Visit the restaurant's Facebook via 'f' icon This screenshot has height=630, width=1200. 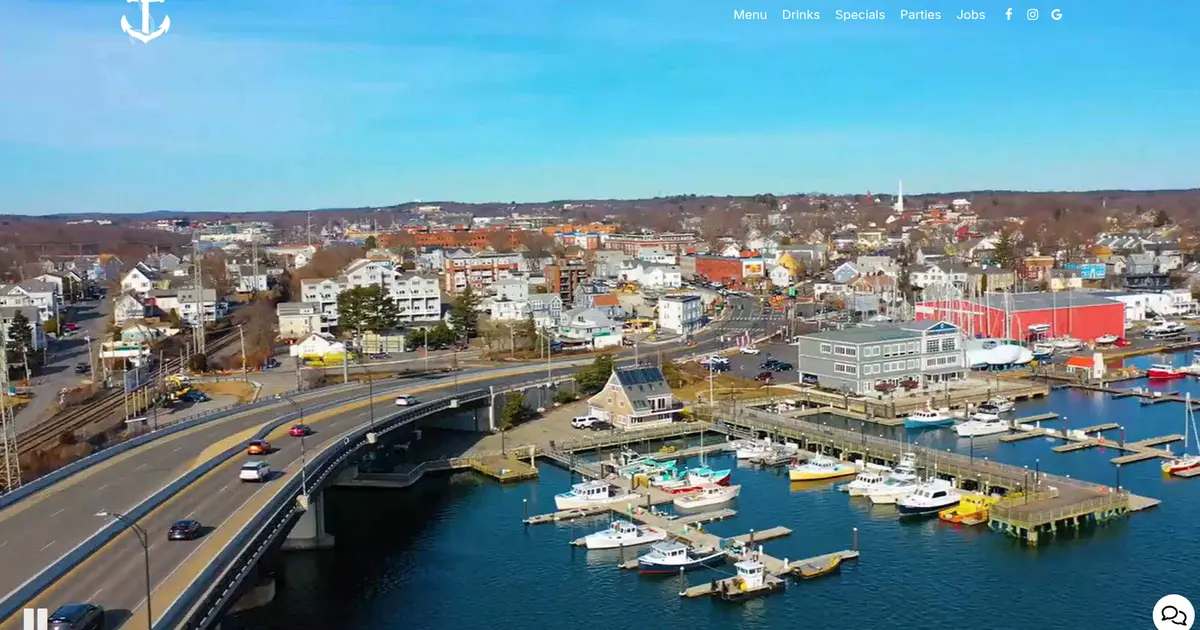(x=1008, y=15)
